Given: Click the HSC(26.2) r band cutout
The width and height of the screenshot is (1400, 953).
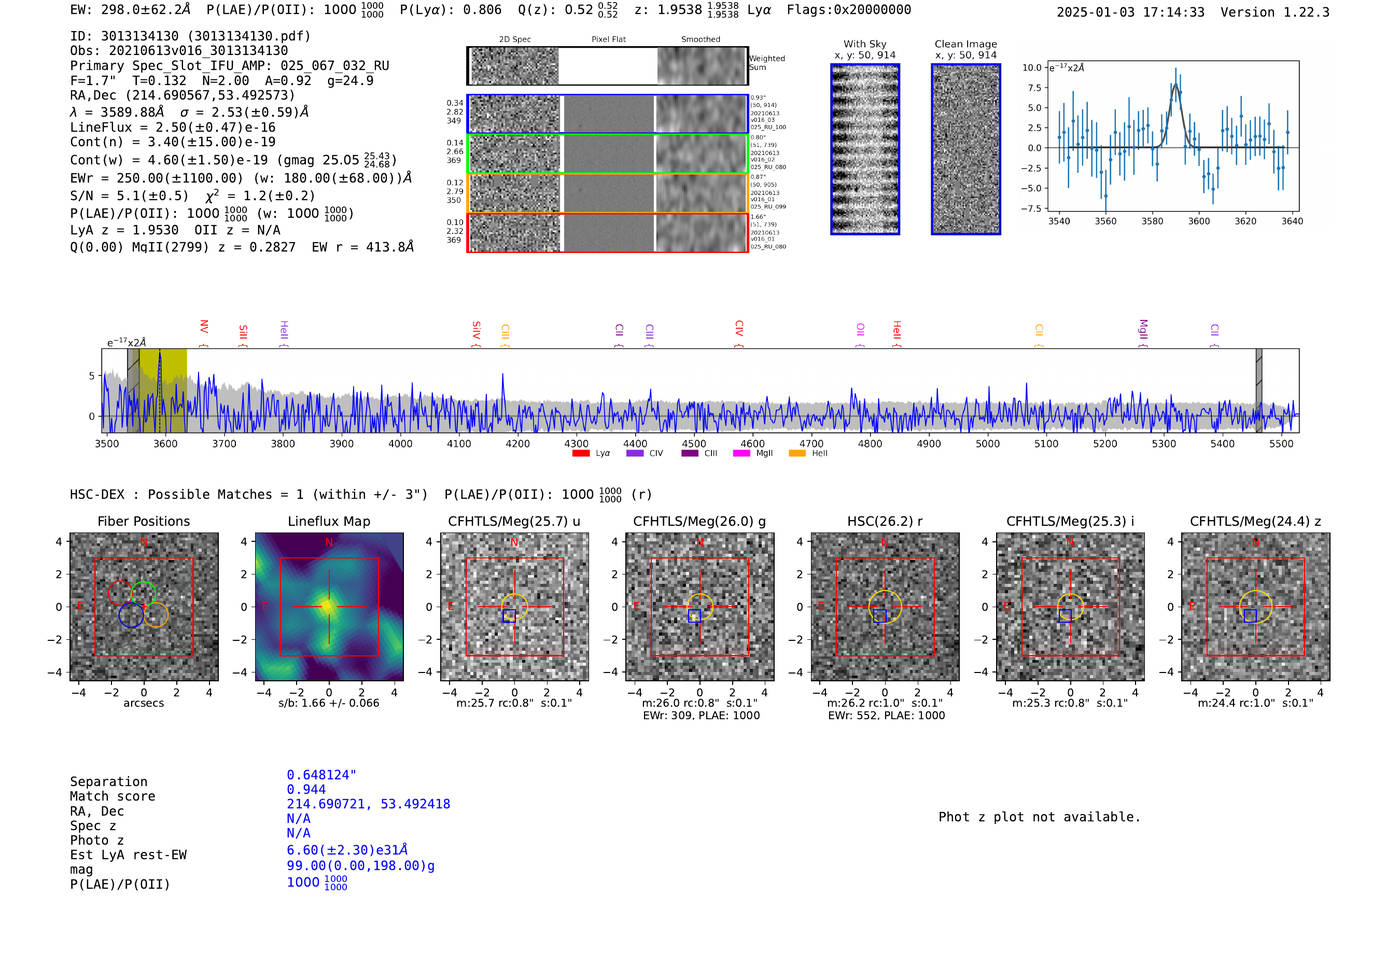Looking at the screenshot, I should tap(885, 607).
